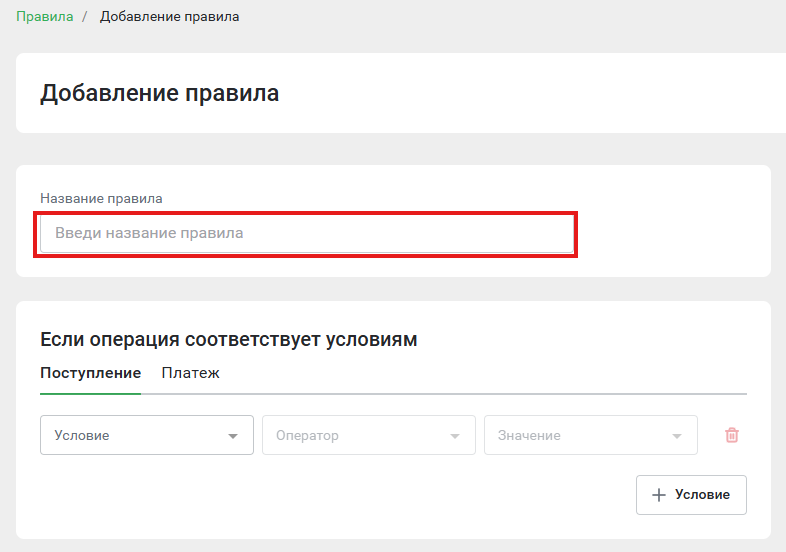Click the Введи название правила placeholder text

pyautogui.click(x=149, y=233)
